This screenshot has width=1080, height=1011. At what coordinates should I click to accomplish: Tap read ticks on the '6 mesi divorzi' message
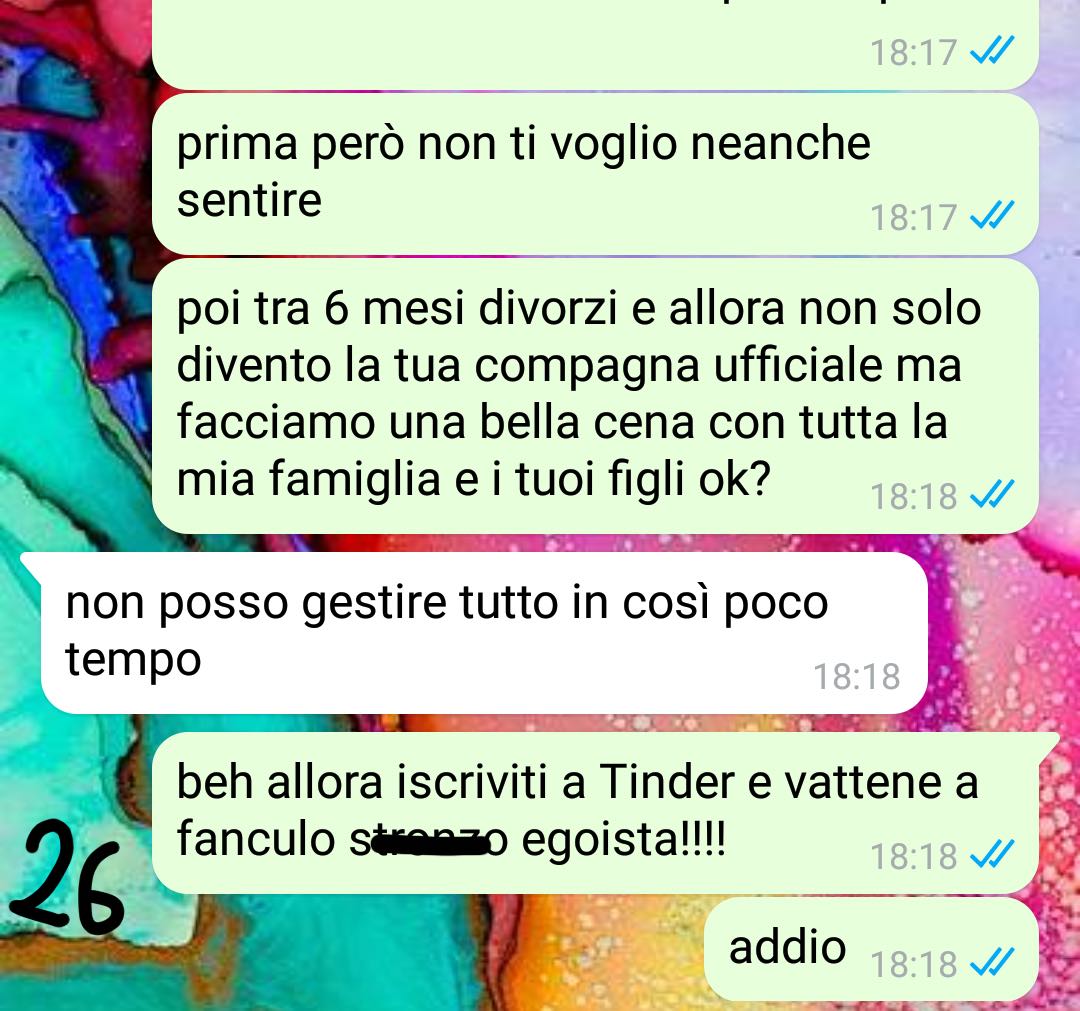pos(992,494)
